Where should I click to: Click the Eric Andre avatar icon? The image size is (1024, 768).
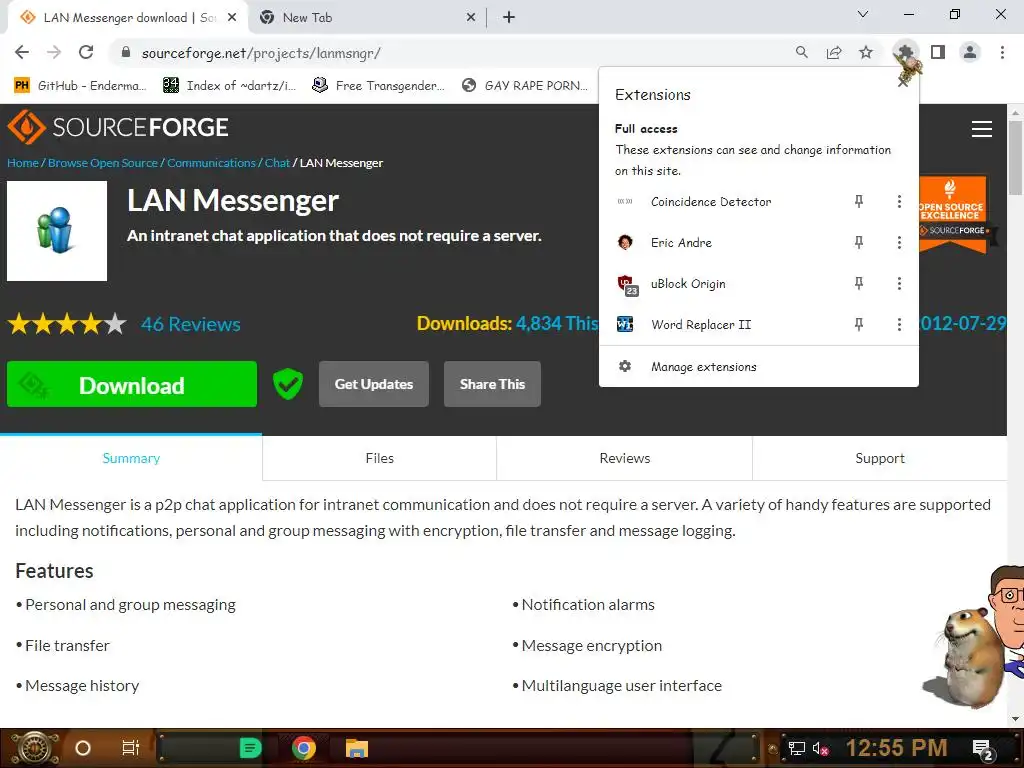625,243
